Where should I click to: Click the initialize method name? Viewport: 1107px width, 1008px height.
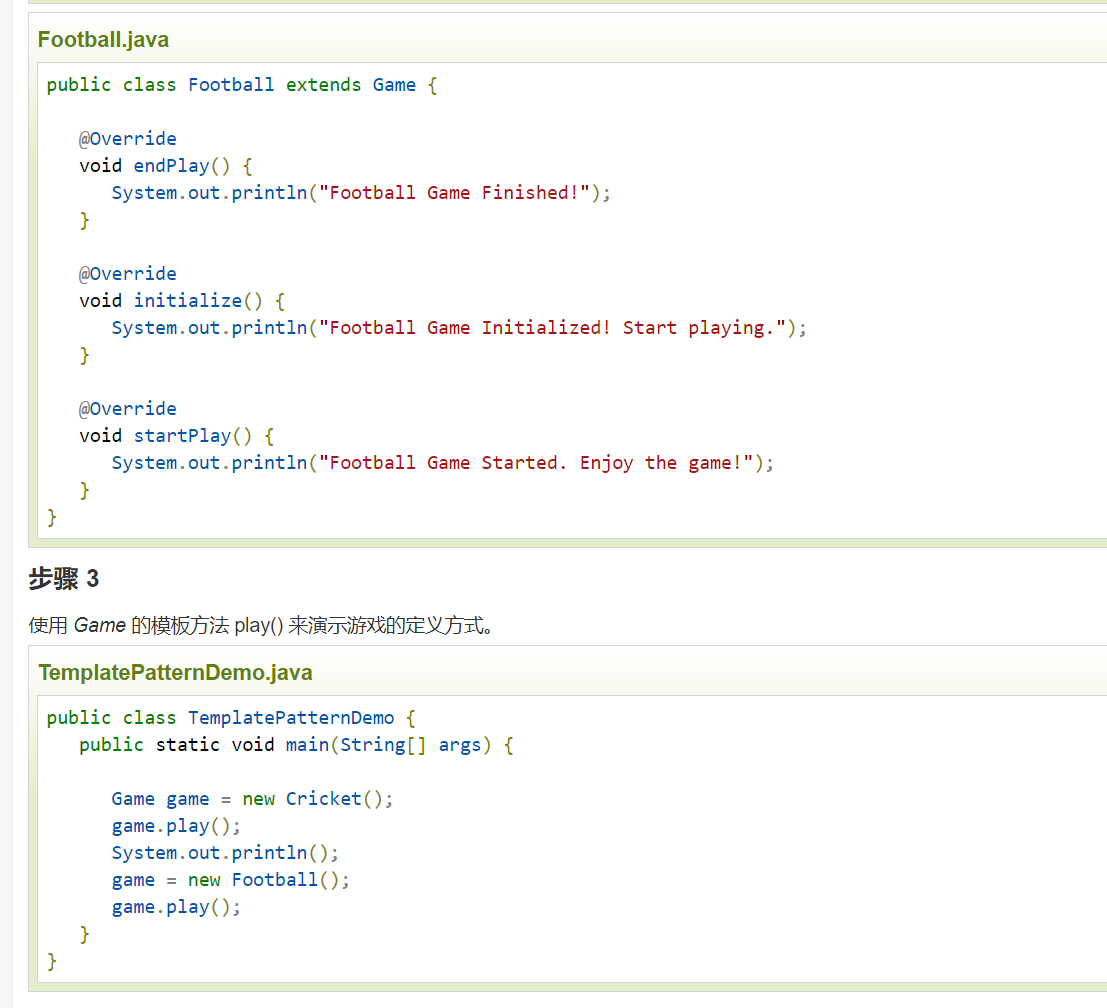click(187, 301)
